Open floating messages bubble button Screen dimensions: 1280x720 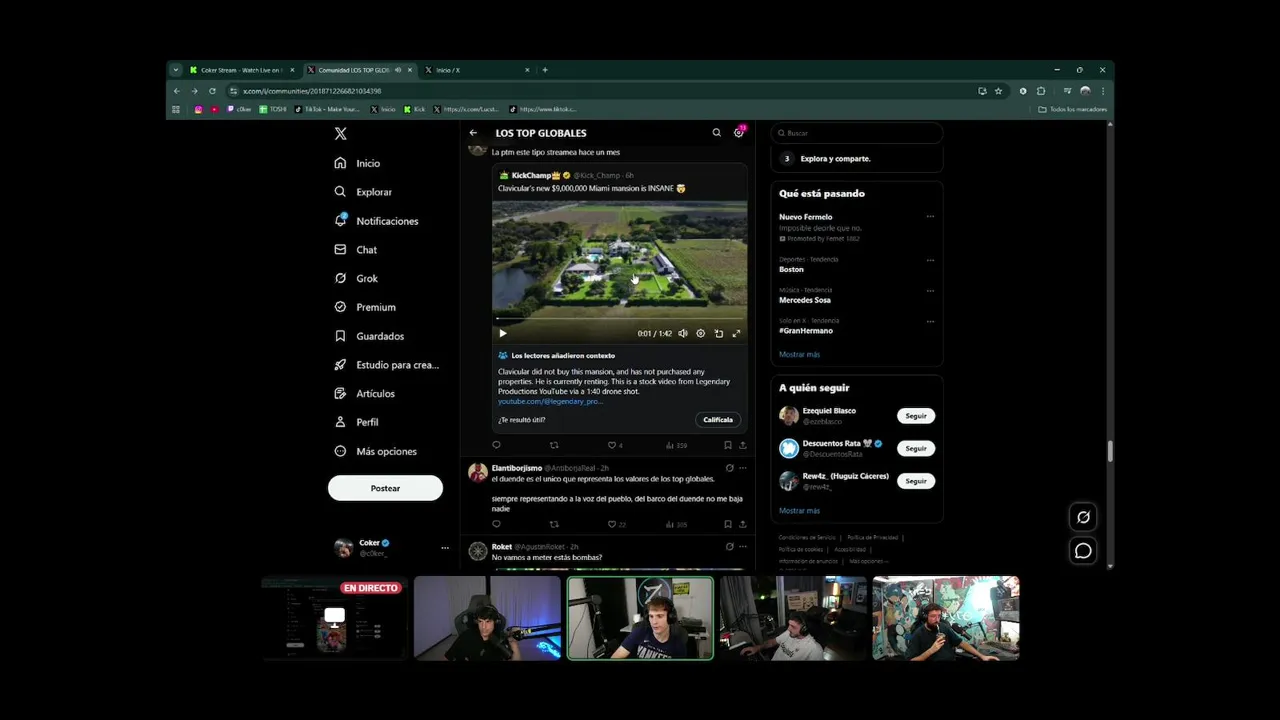1083,551
